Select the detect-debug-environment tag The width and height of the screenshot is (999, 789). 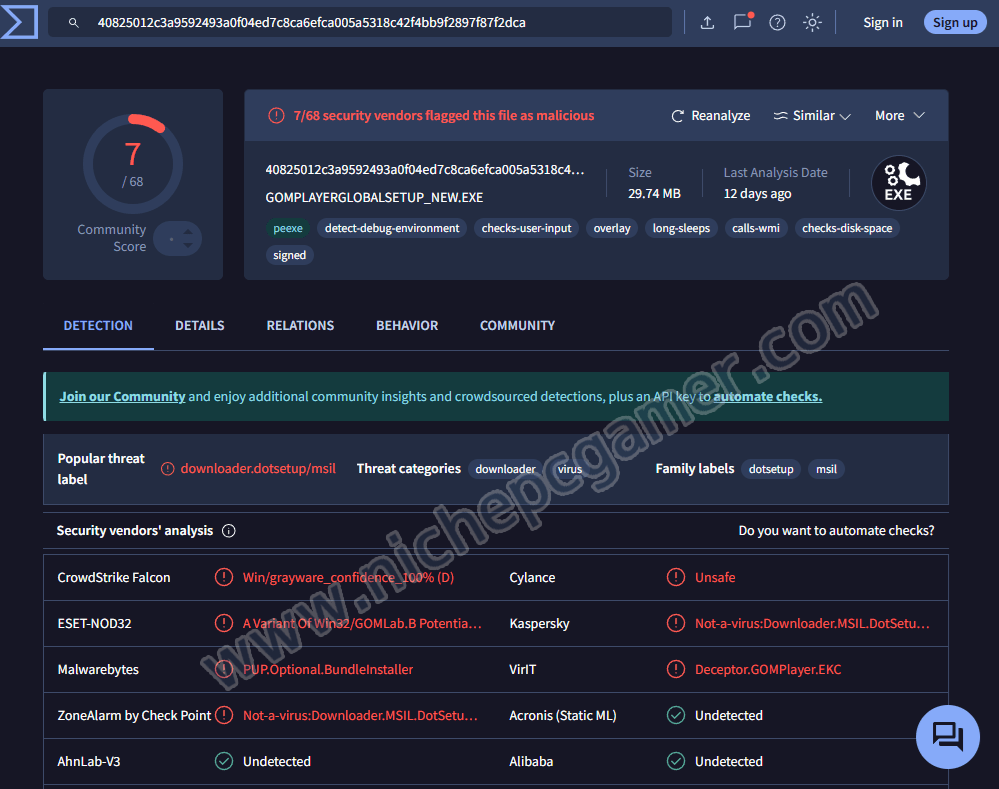pos(392,228)
